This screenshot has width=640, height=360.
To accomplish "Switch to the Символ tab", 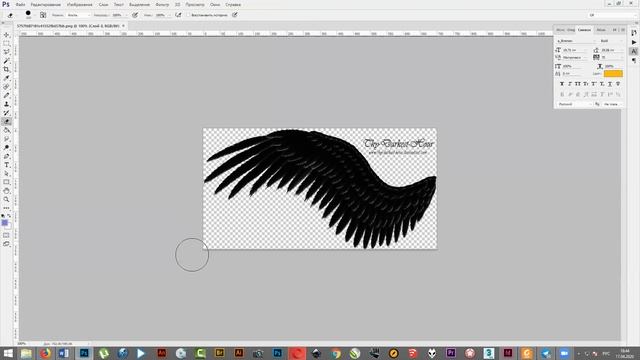I will pyautogui.click(x=584, y=30).
